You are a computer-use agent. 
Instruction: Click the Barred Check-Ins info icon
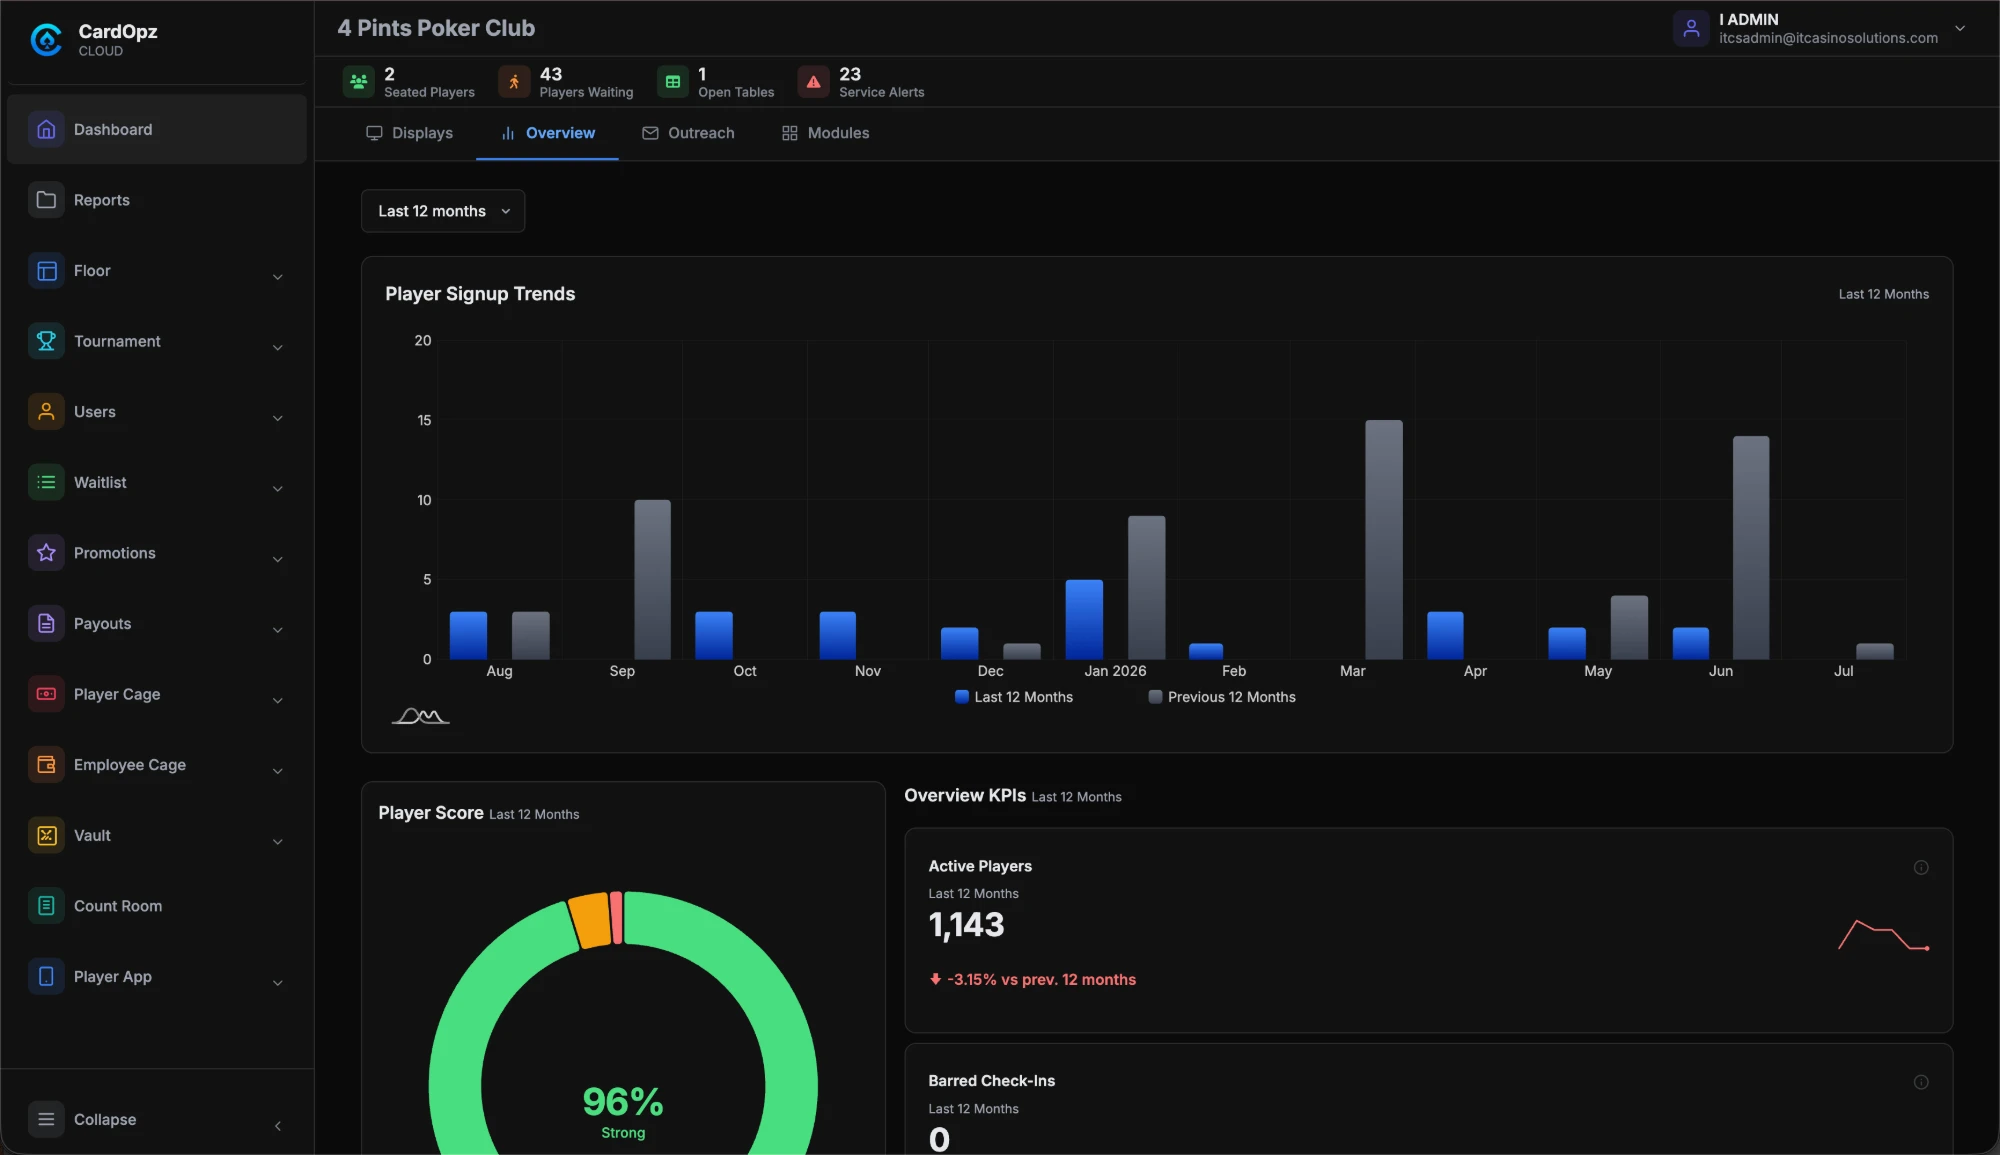tap(1921, 1082)
